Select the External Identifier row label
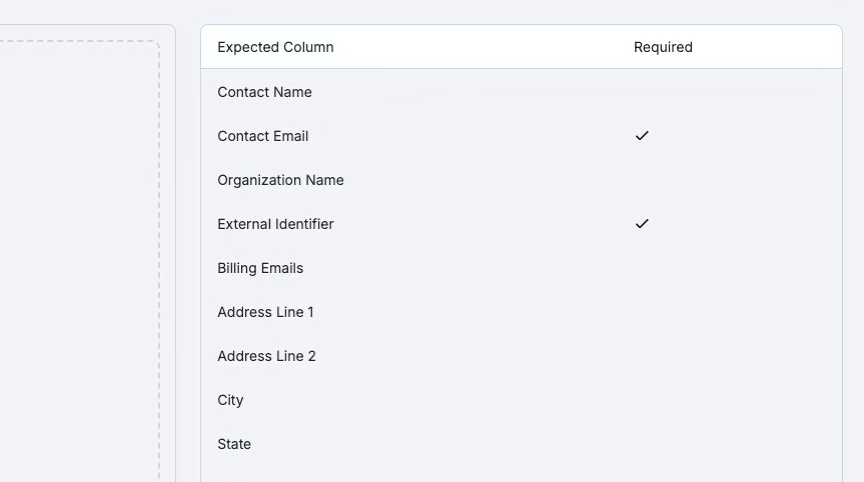 pyautogui.click(x=275, y=224)
